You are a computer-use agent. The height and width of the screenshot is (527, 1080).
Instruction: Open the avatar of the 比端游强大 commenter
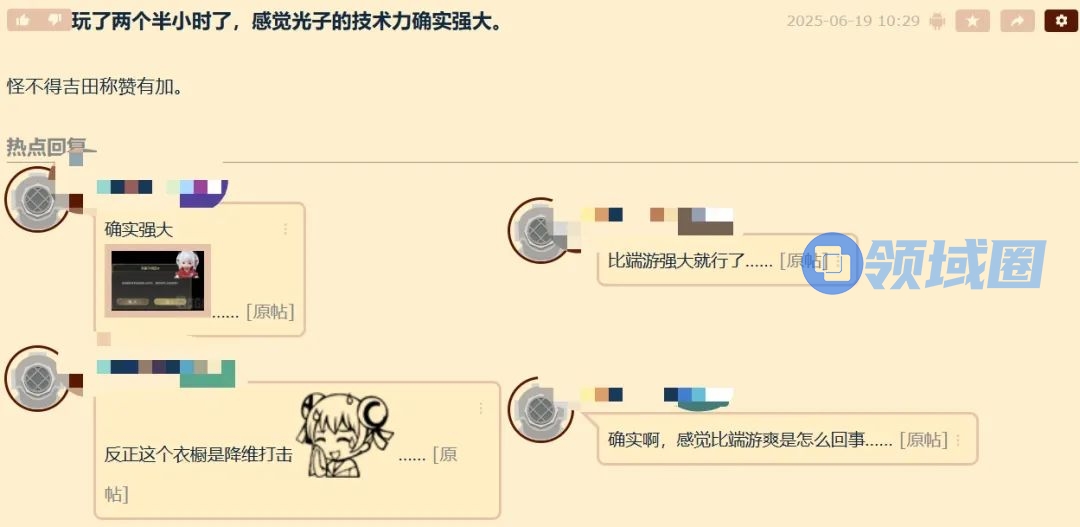[541, 231]
